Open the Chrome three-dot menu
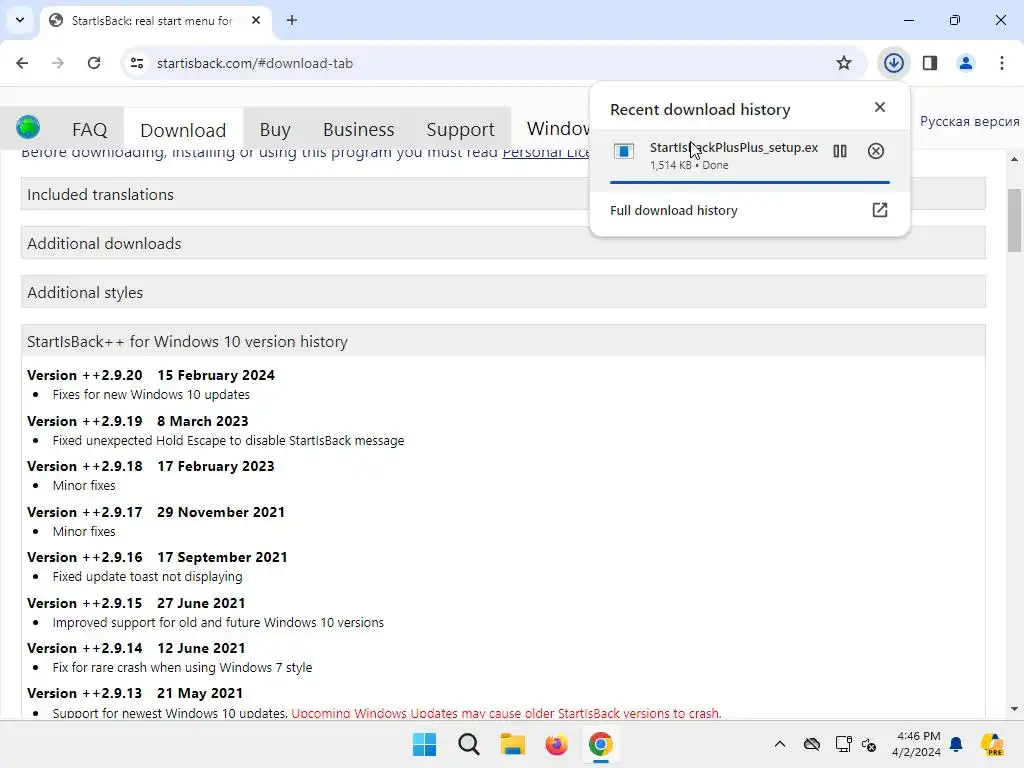Screen dimensions: 1024x768 1001,63
